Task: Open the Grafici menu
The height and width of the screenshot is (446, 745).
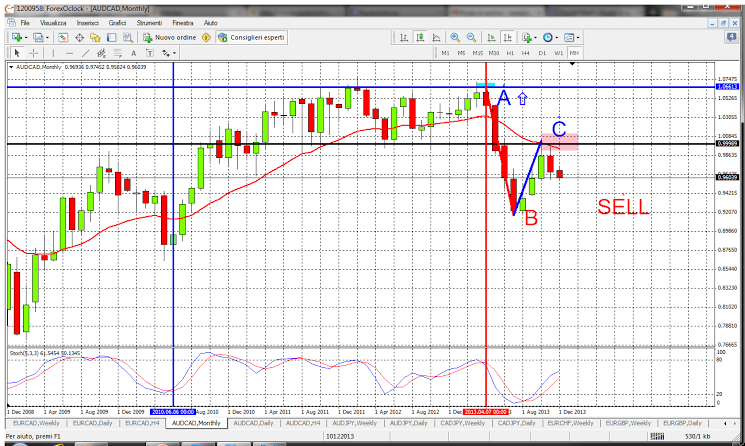Action: click(x=117, y=23)
